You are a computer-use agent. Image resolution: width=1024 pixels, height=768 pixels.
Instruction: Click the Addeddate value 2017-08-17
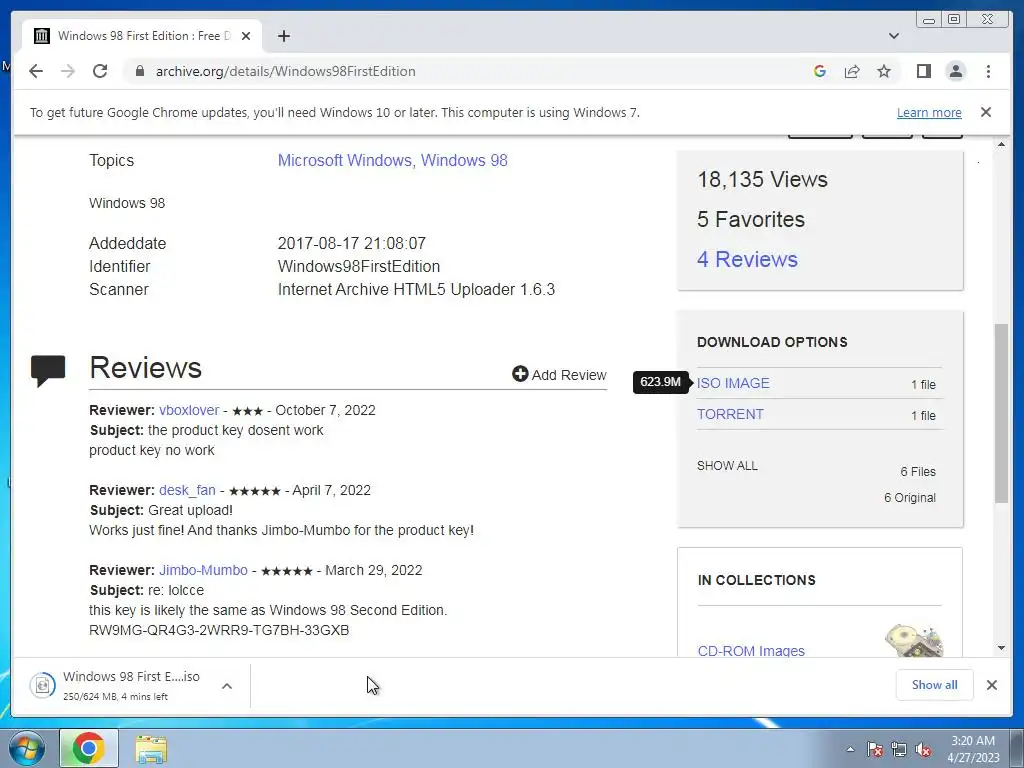coord(351,244)
